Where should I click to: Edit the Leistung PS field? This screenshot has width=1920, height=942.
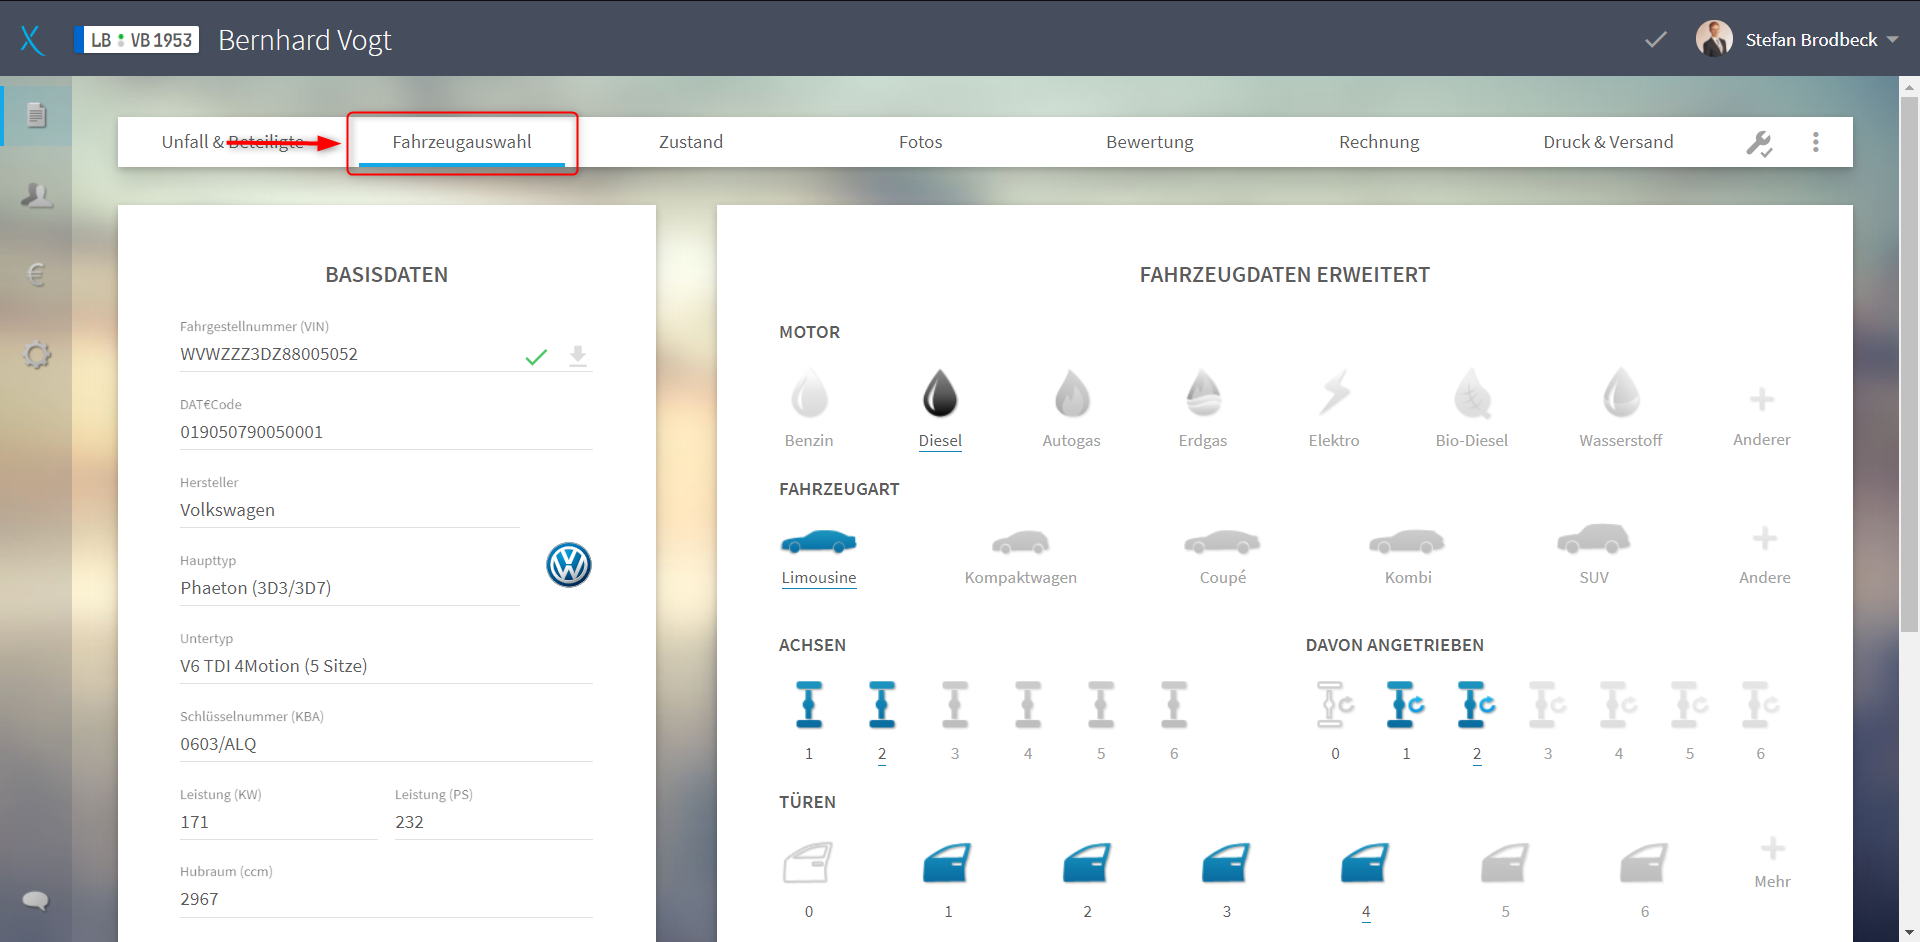pos(494,823)
